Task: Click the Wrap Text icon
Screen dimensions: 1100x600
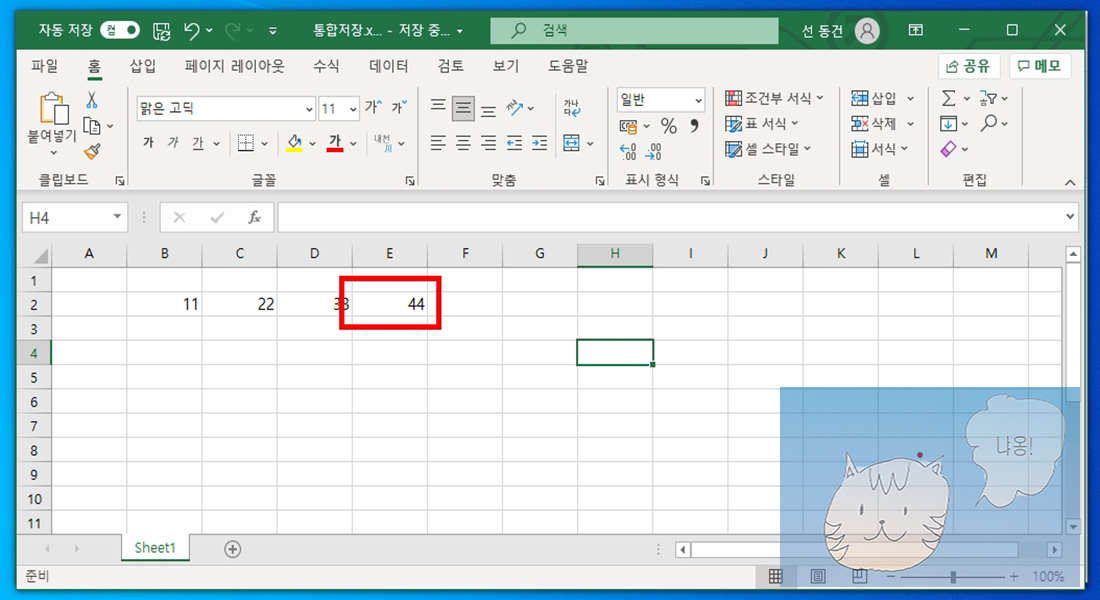Action: (572, 107)
